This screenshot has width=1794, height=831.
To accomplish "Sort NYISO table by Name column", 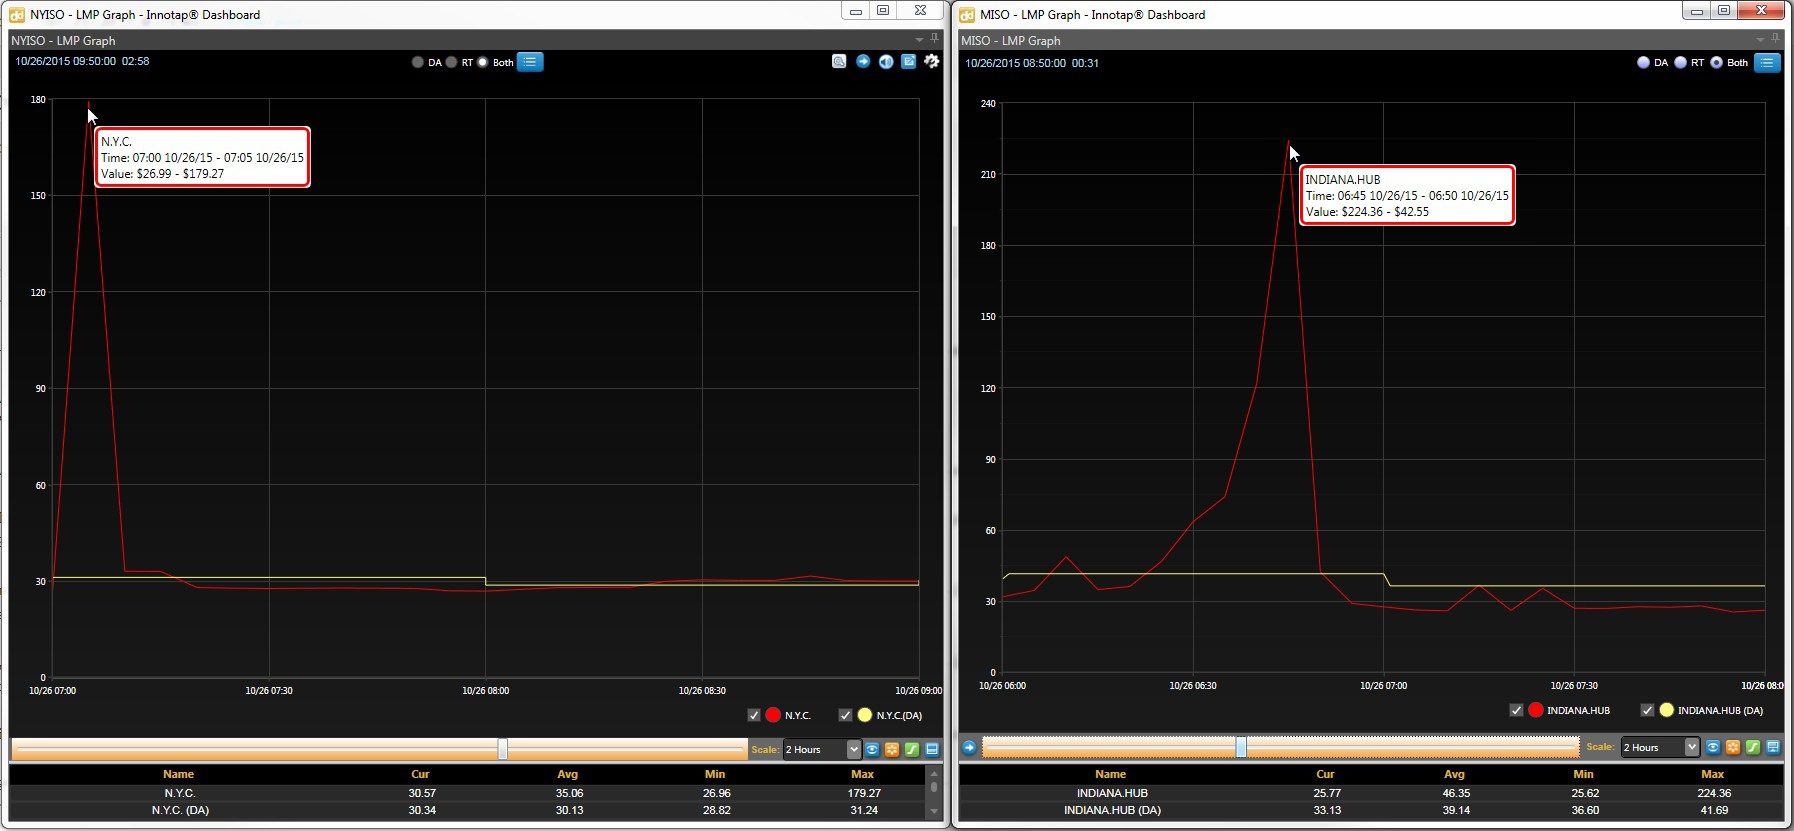I will tap(178, 774).
